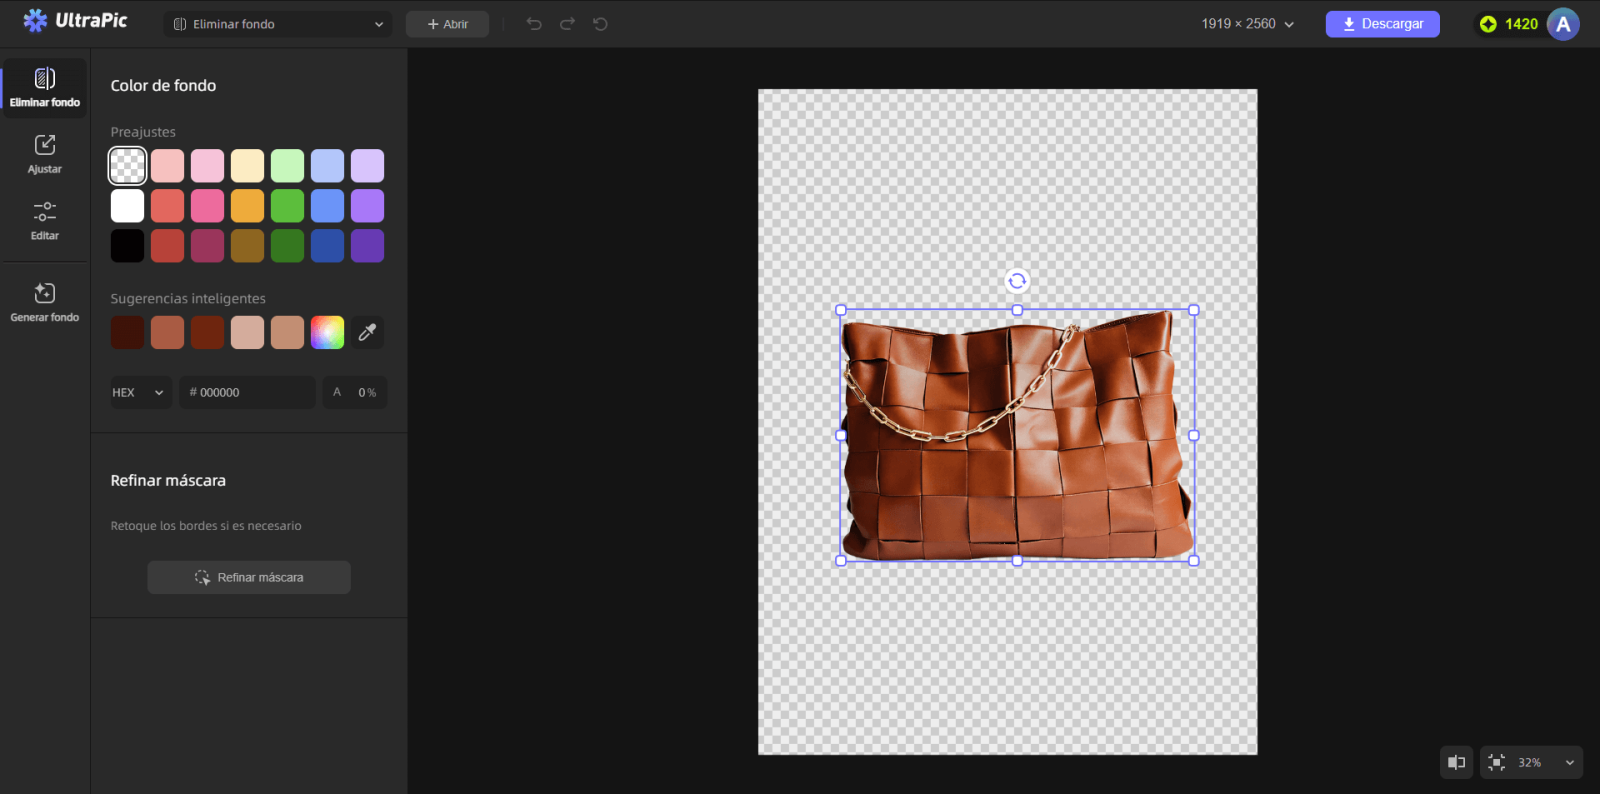1600x794 pixels.
Task: Open the Ajustar sidebar tool
Action: [45, 155]
